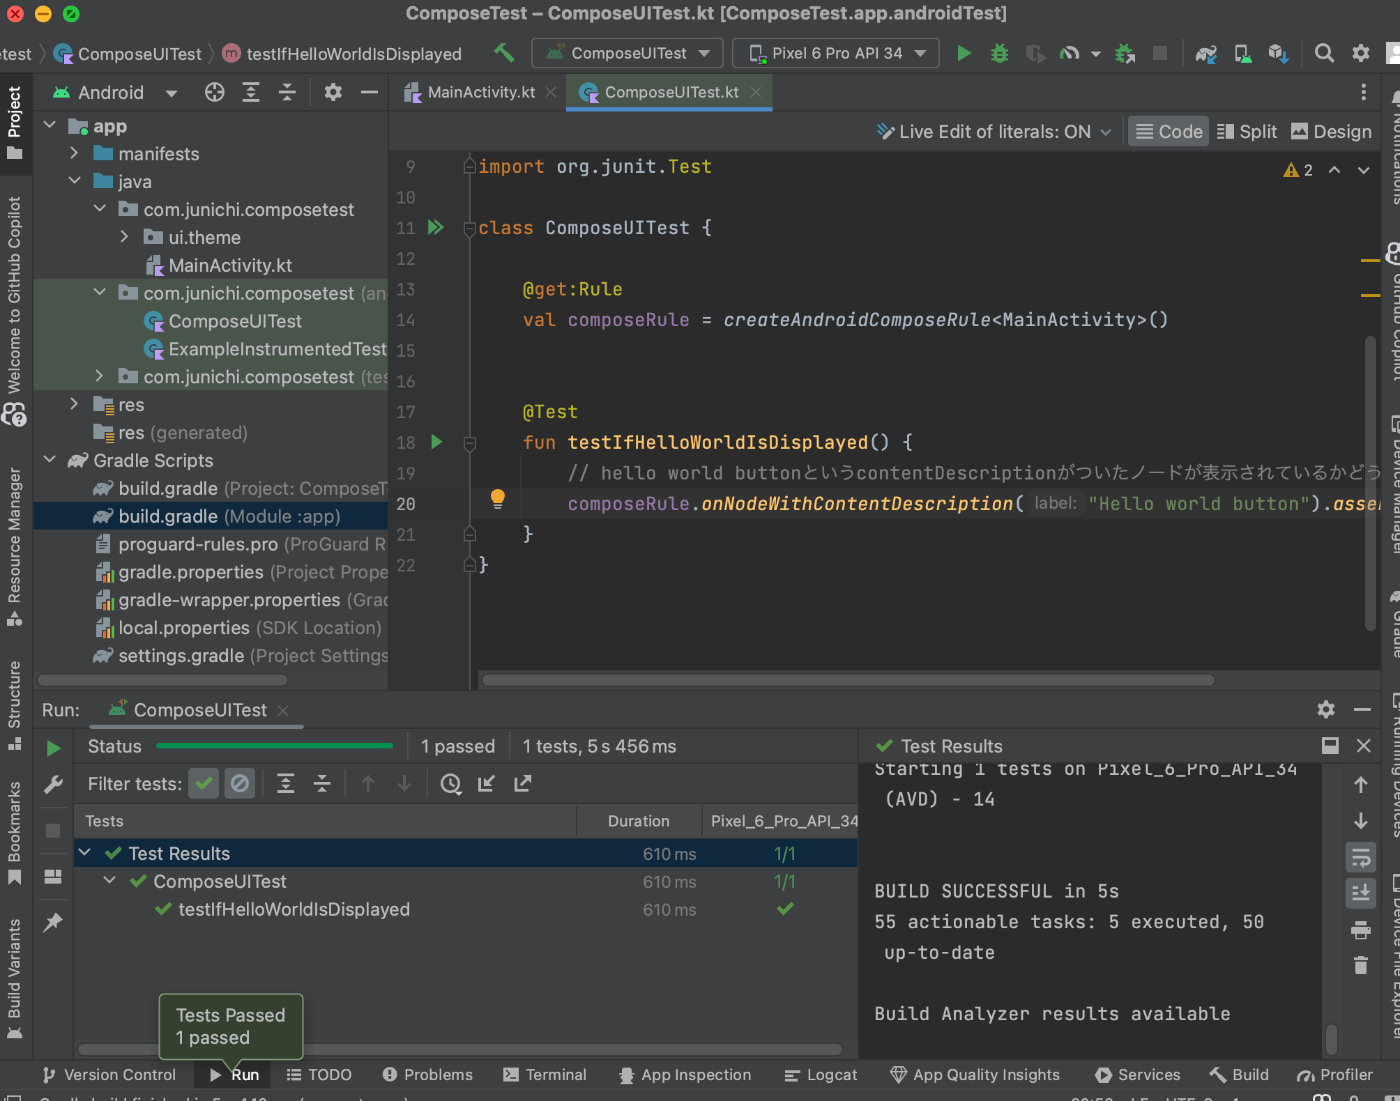This screenshot has width=1400, height=1101.
Task: Open the Build tool window
Action: [1239, 1074]
